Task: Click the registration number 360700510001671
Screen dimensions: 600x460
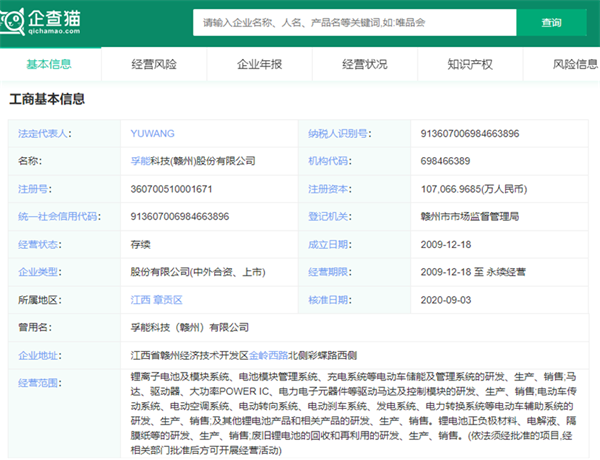Action: pos(171,188)
